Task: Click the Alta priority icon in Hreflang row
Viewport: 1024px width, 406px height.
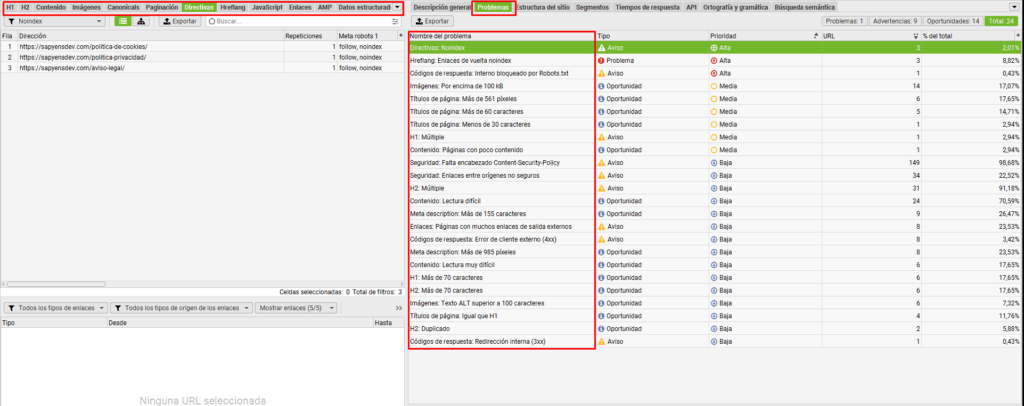Action: pos(714,61)
